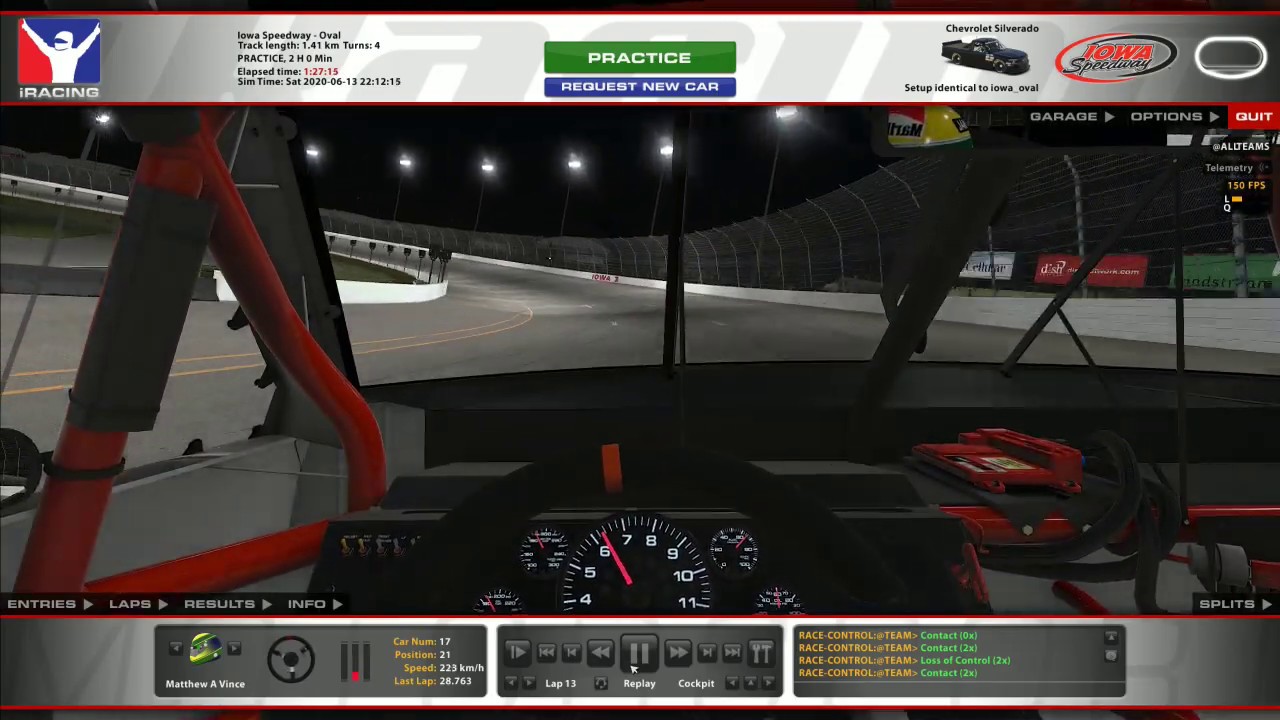Screen dimensions: 1280x720
Task: Click the Elapsed time 1:27:15 value
Action: click(x=321, y=72)
